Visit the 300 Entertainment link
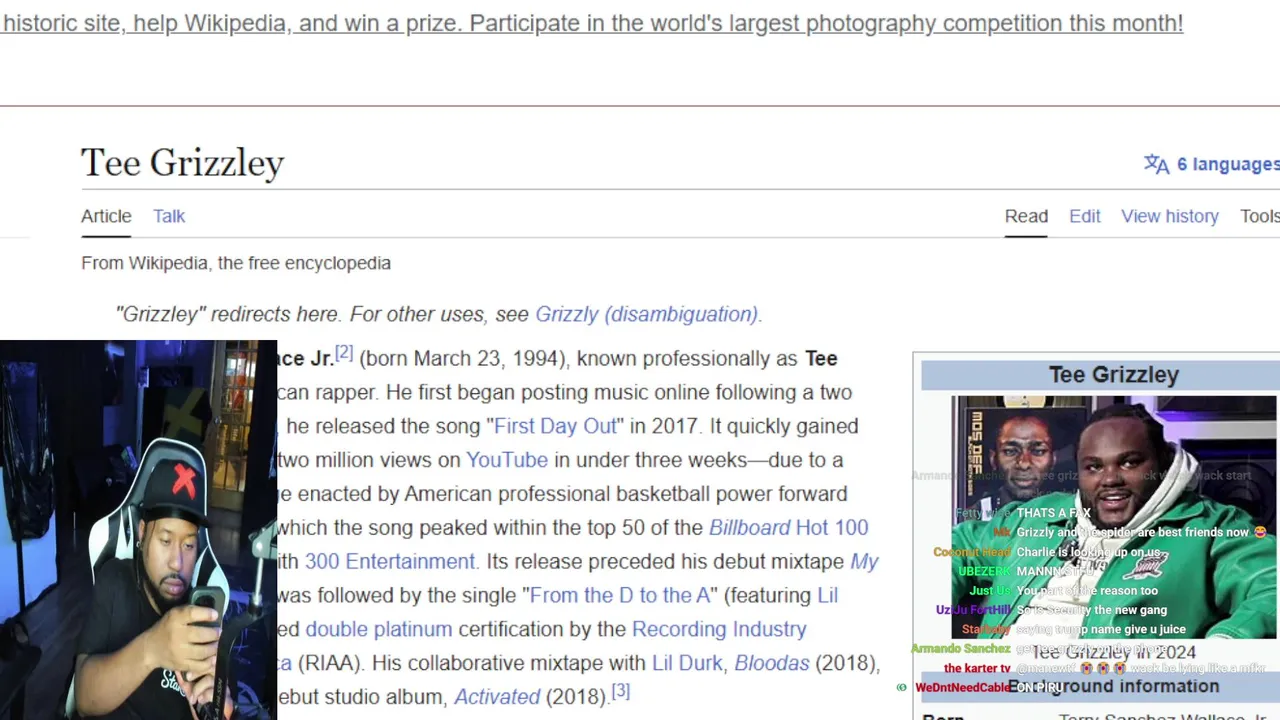Image resolution: width=1280 pixels, height=720 pixels. (x=390, y=562)
